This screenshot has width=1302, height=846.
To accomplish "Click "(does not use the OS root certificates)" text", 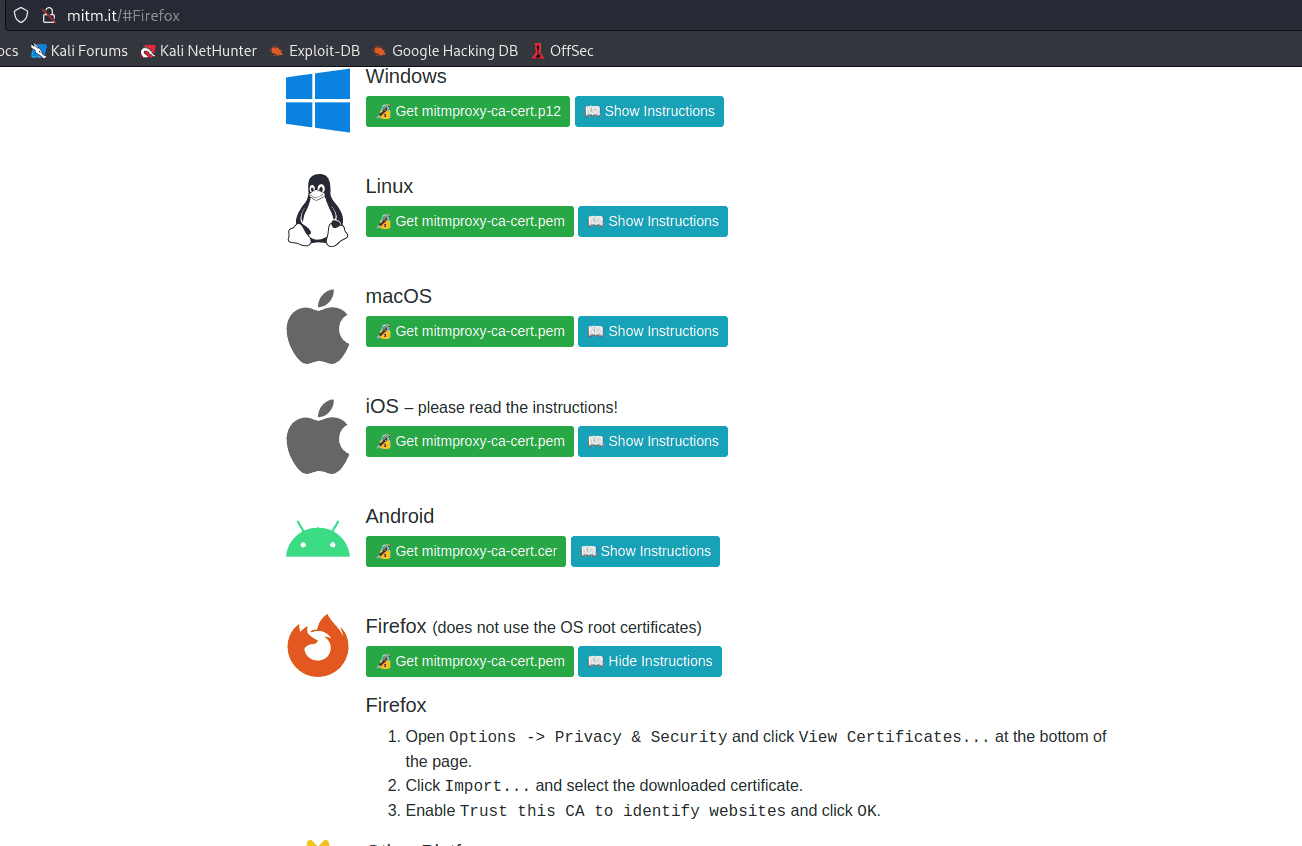I will [x=567, y=628].
